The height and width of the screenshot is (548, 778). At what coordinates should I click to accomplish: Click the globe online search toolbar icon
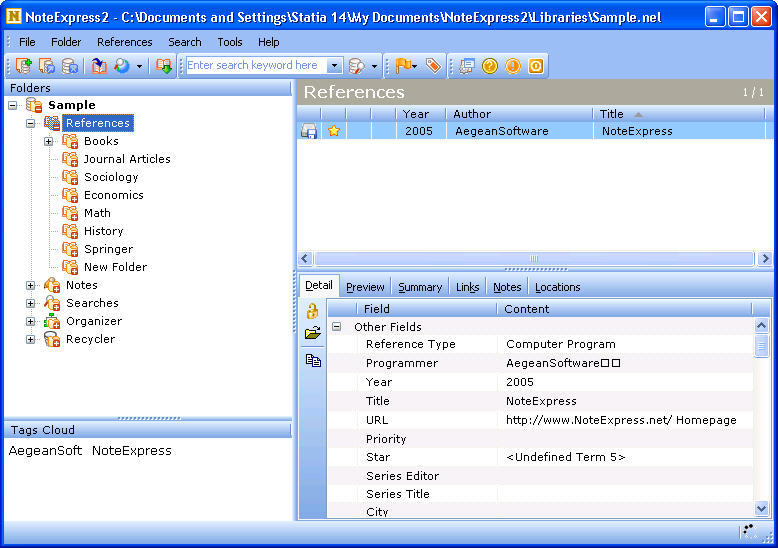[122, 66]
